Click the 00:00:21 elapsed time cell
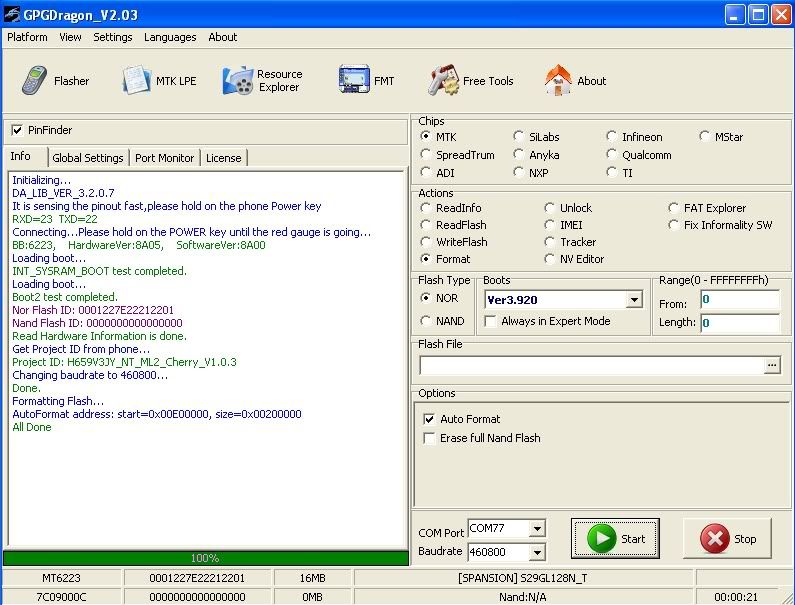This screenshot has height=605, width=795. point(736,597)
